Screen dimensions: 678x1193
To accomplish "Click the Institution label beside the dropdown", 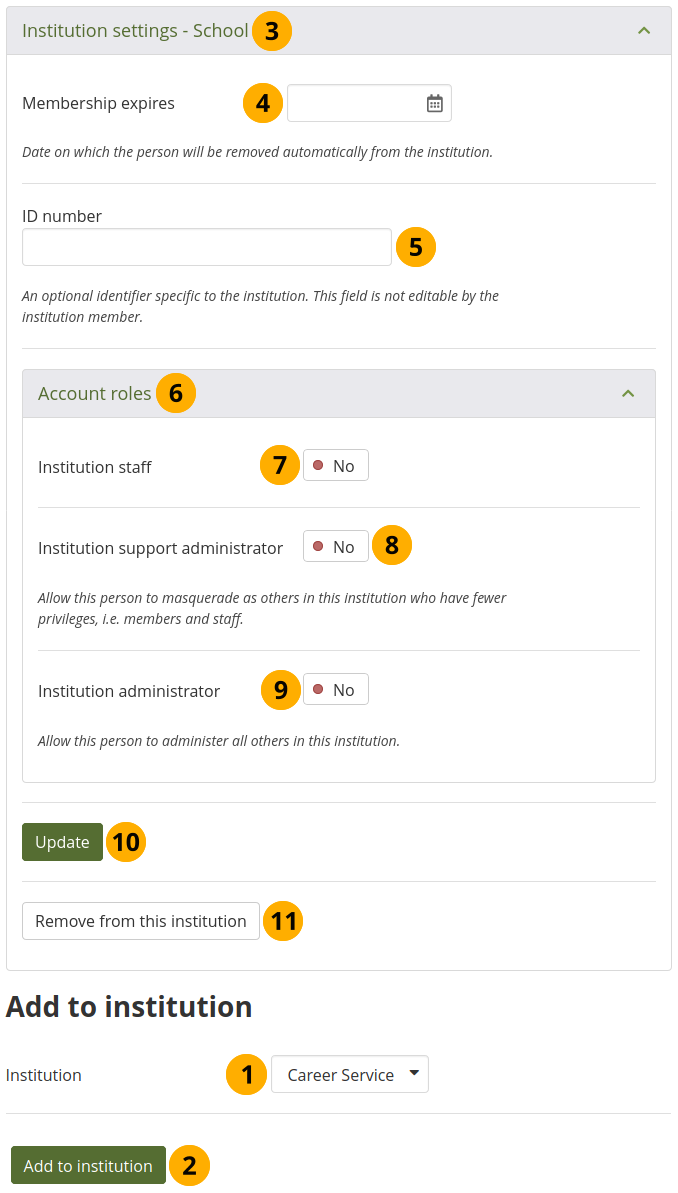I will pos(44,1075).
